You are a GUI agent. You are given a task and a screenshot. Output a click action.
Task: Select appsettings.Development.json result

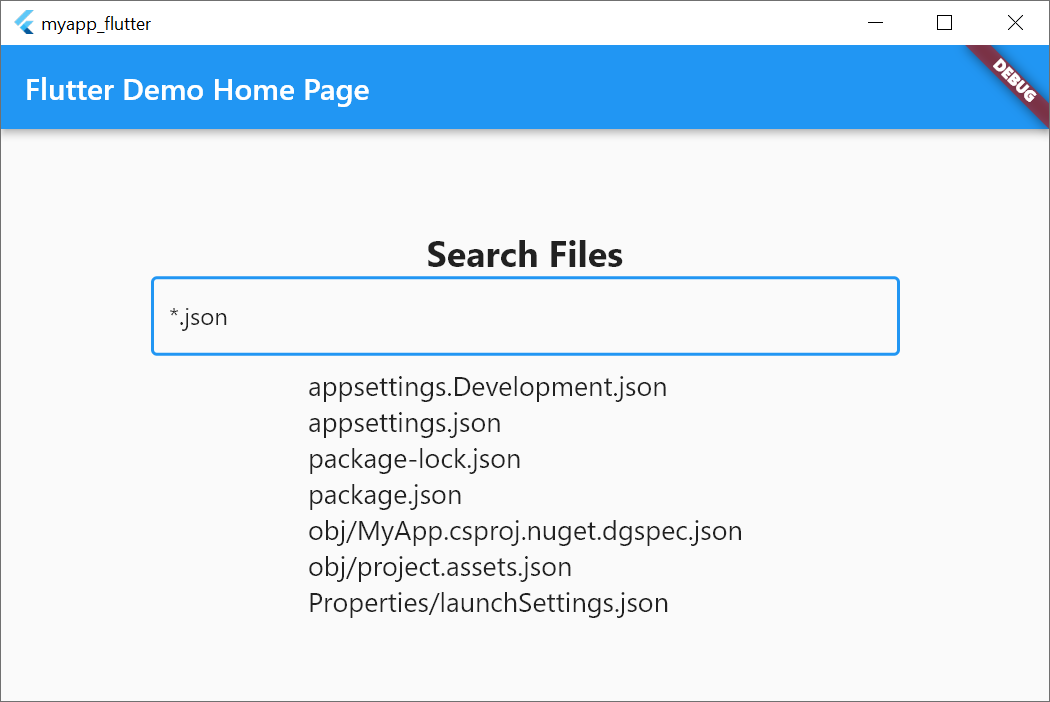488,388
